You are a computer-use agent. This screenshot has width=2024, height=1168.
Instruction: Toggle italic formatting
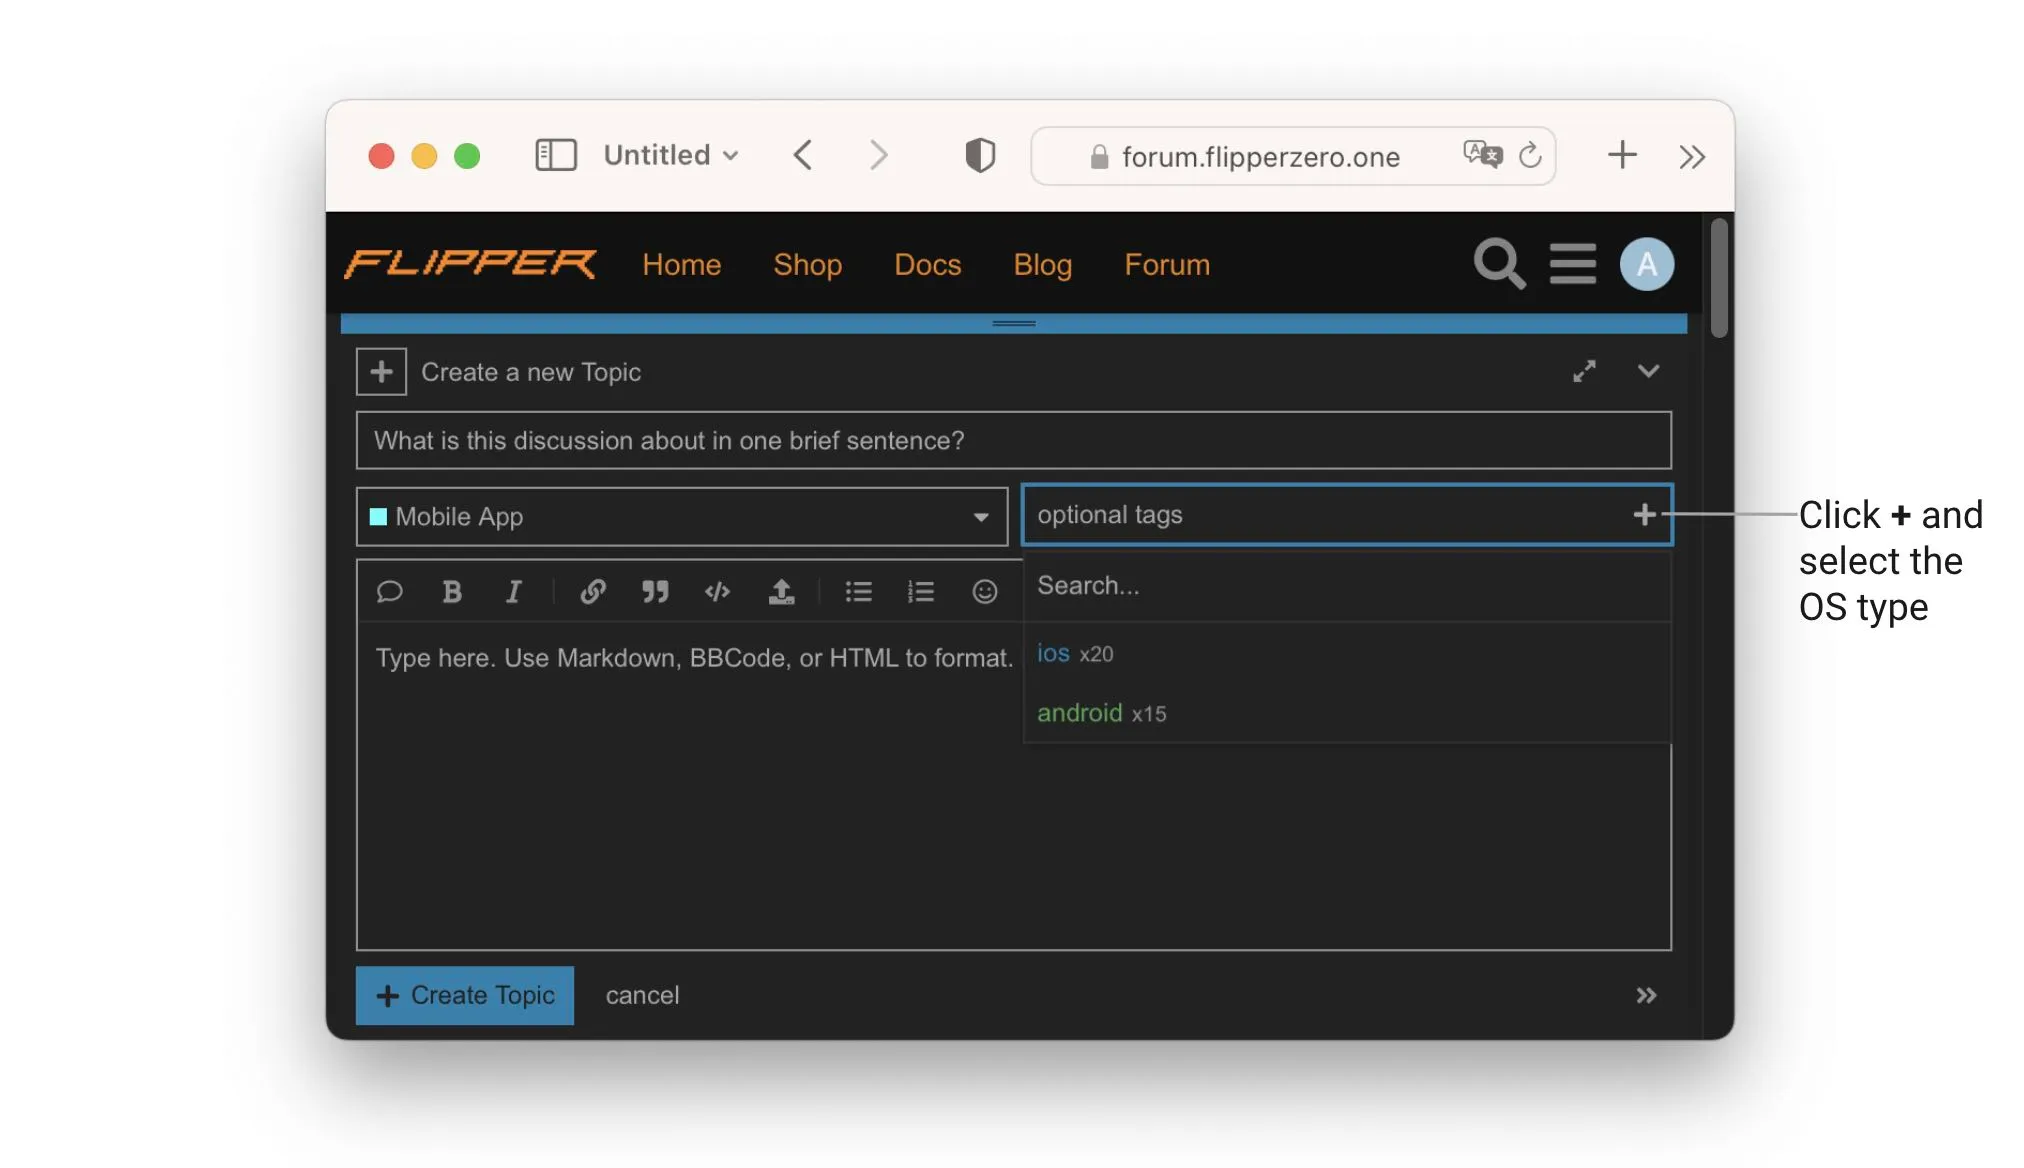click(514, 592)
